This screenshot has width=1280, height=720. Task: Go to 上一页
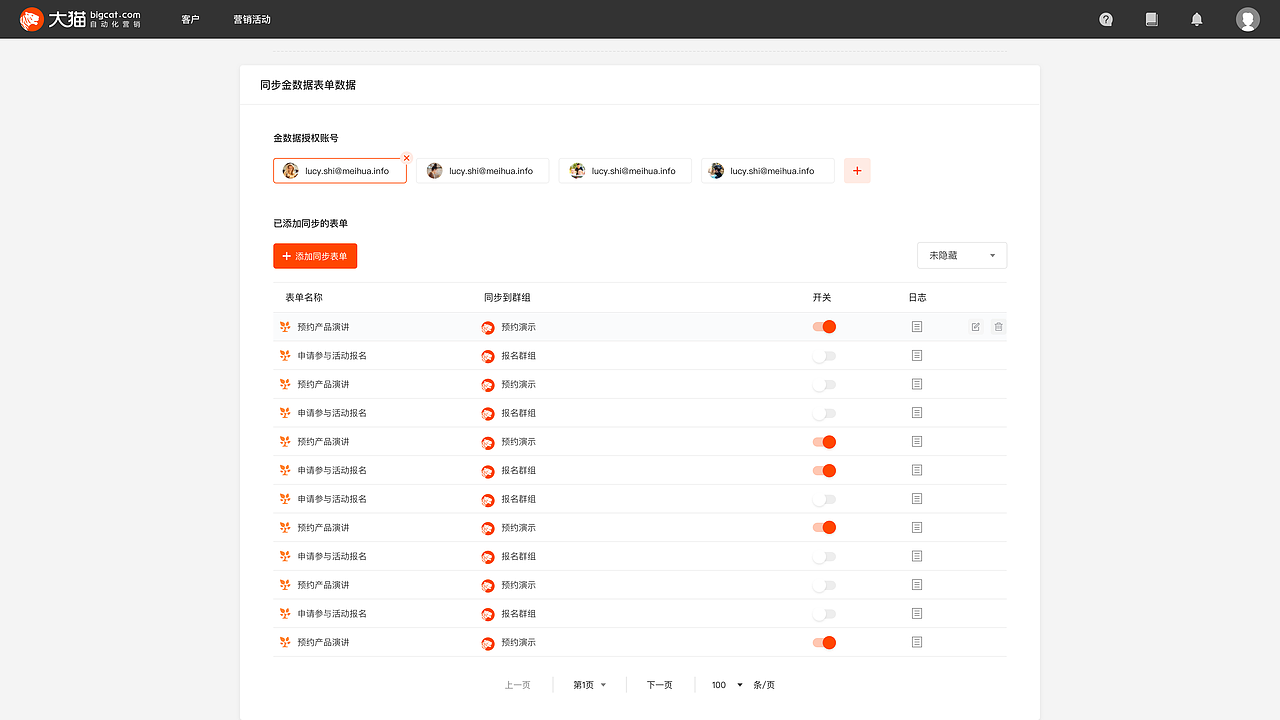click(517, 685)
